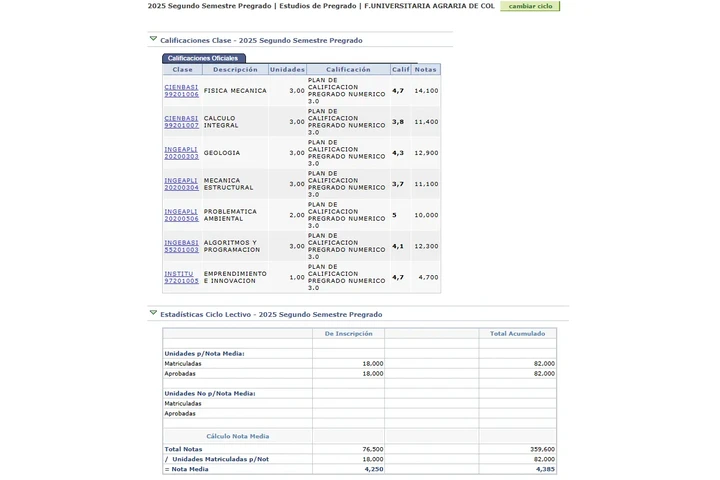This screenshot has height=480, width=720.
Task: Open class link CIENBASI 99201006
Action: click(181, 91)
